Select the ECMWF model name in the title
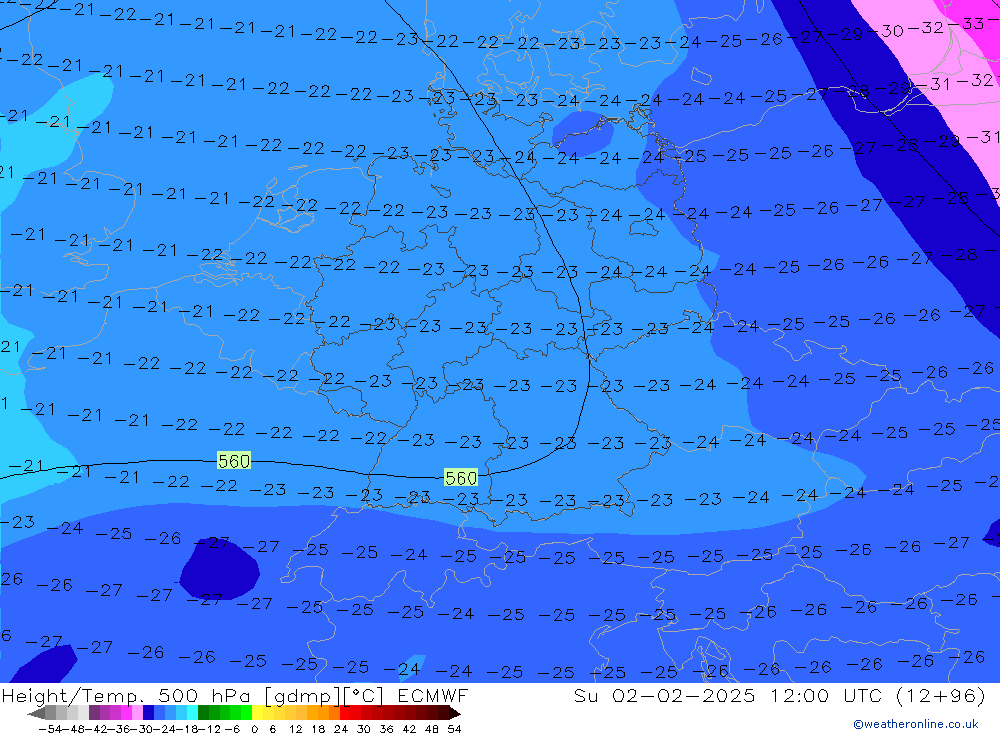The height and width of the screenshot is (733, 1000). click(x=432, y=695)
